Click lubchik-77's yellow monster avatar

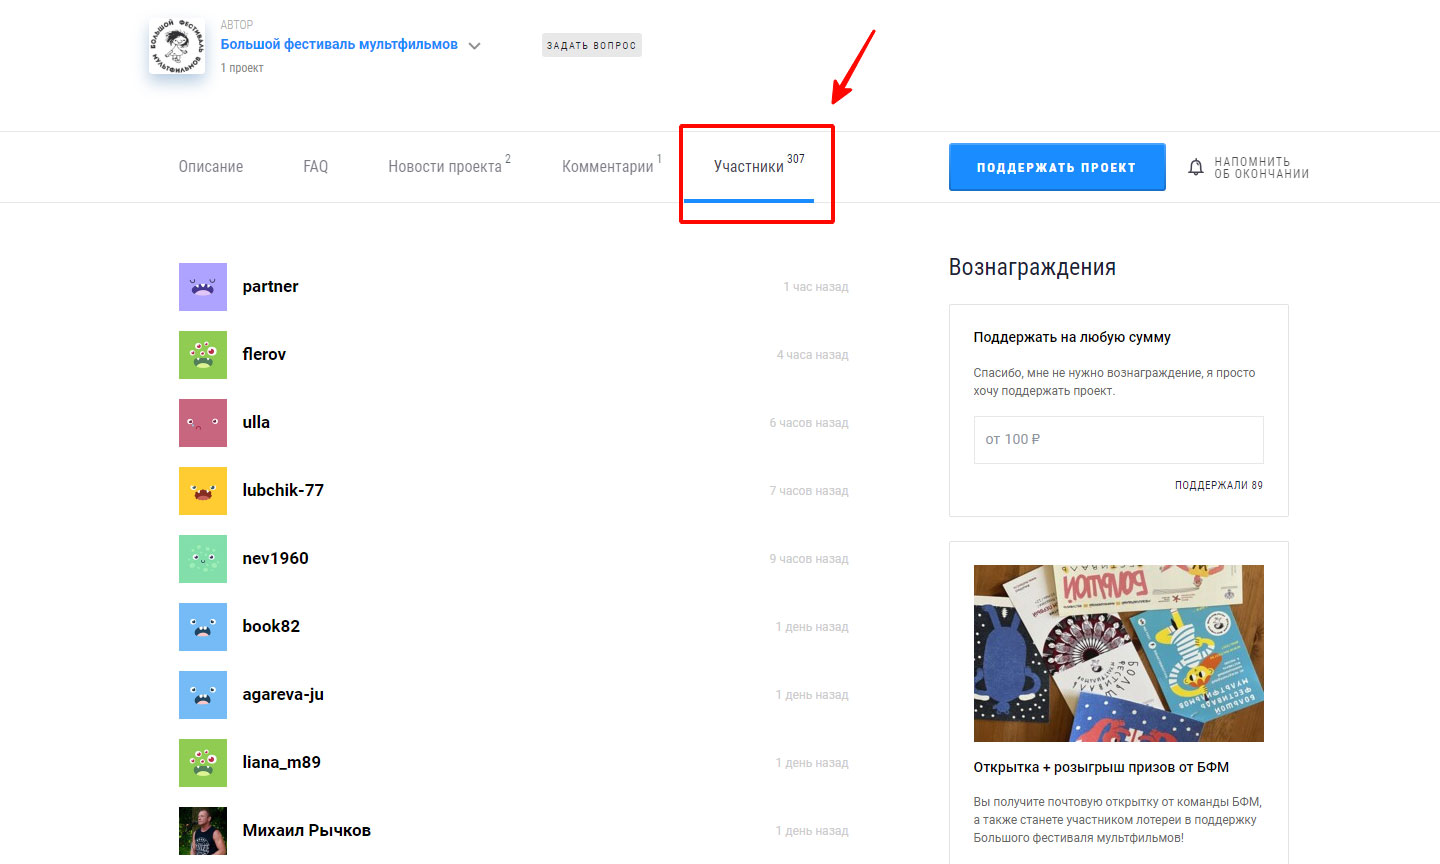click(x=203, y=491)
